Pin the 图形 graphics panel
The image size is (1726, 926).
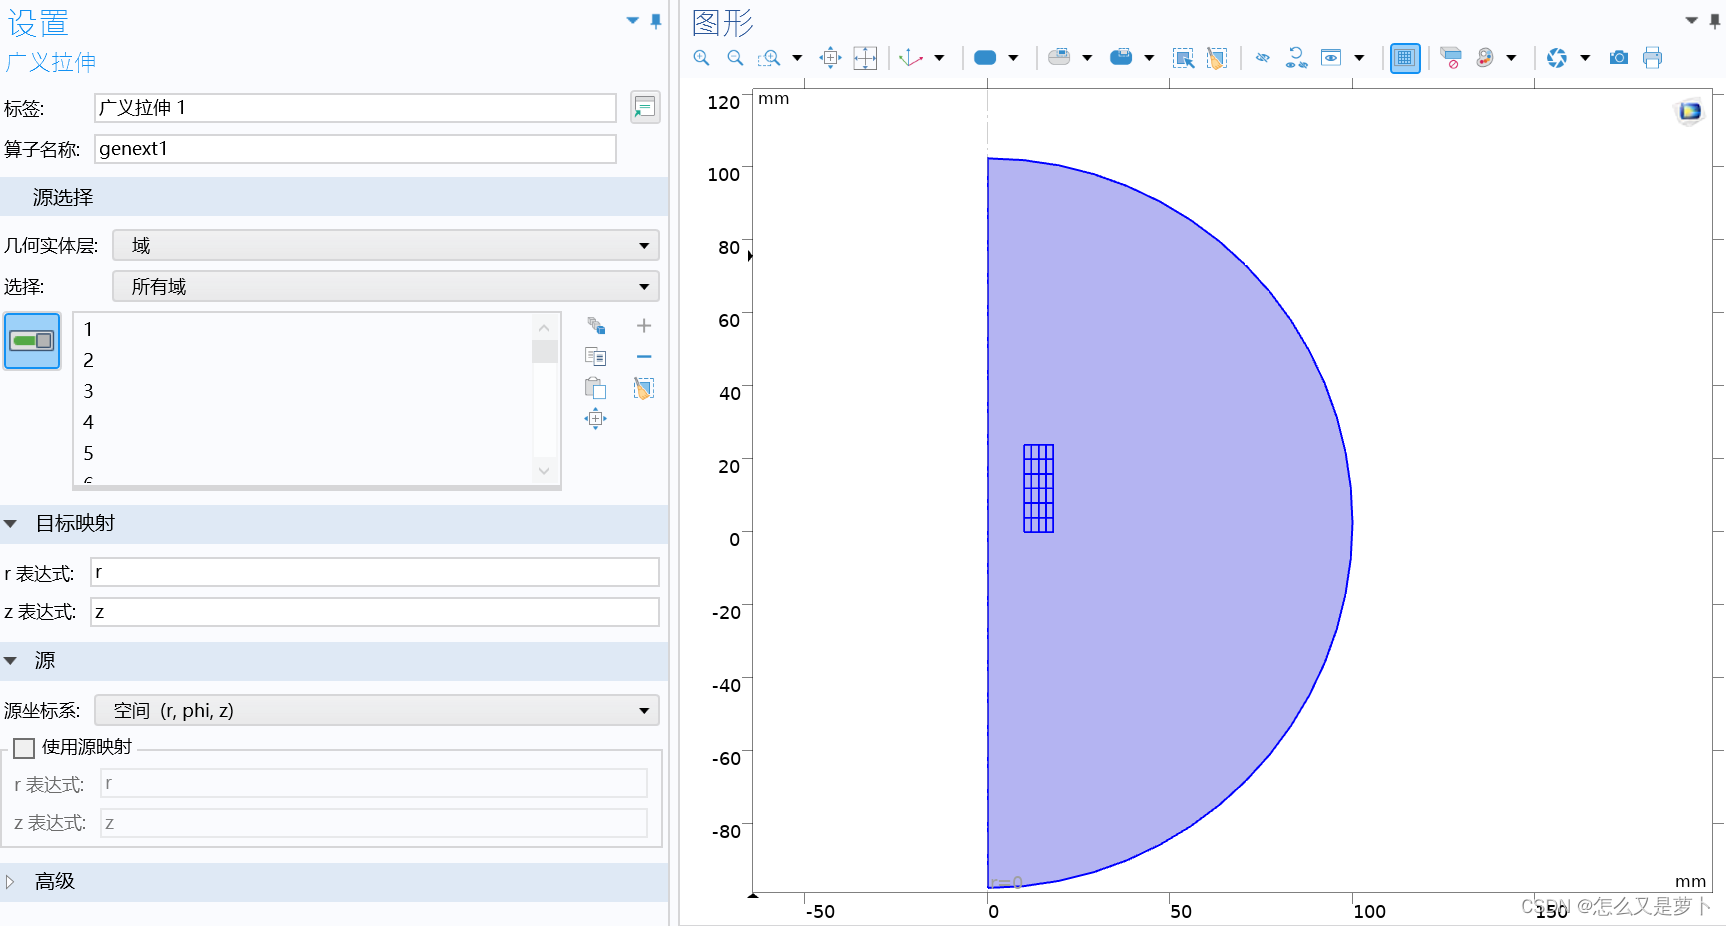pos(1715,21)
